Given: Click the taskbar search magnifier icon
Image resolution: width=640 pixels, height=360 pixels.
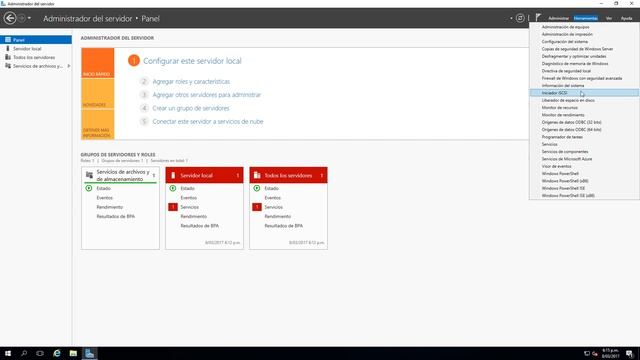Looking at the screenshot, I should [24, 353].
